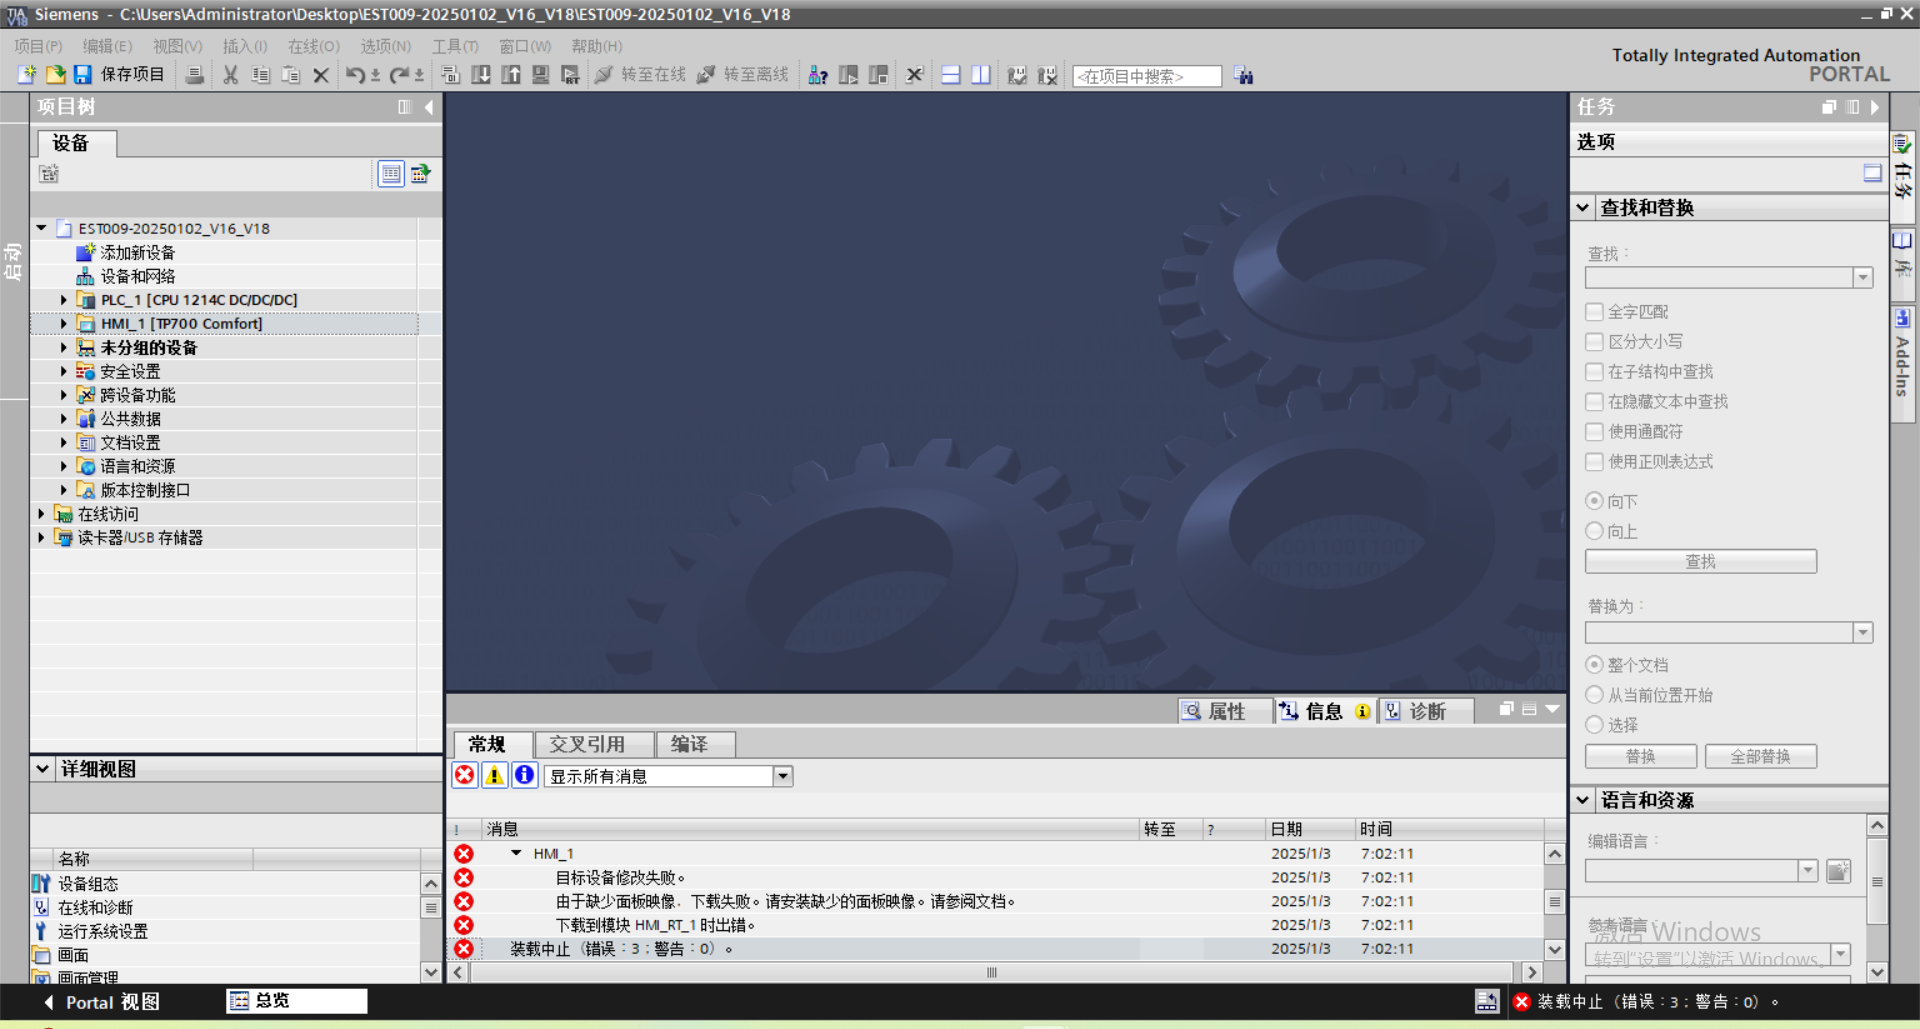Switch to the 交叉引用 tab
The width and height of the screenshot is (1920, 1029).
(587, 744)
